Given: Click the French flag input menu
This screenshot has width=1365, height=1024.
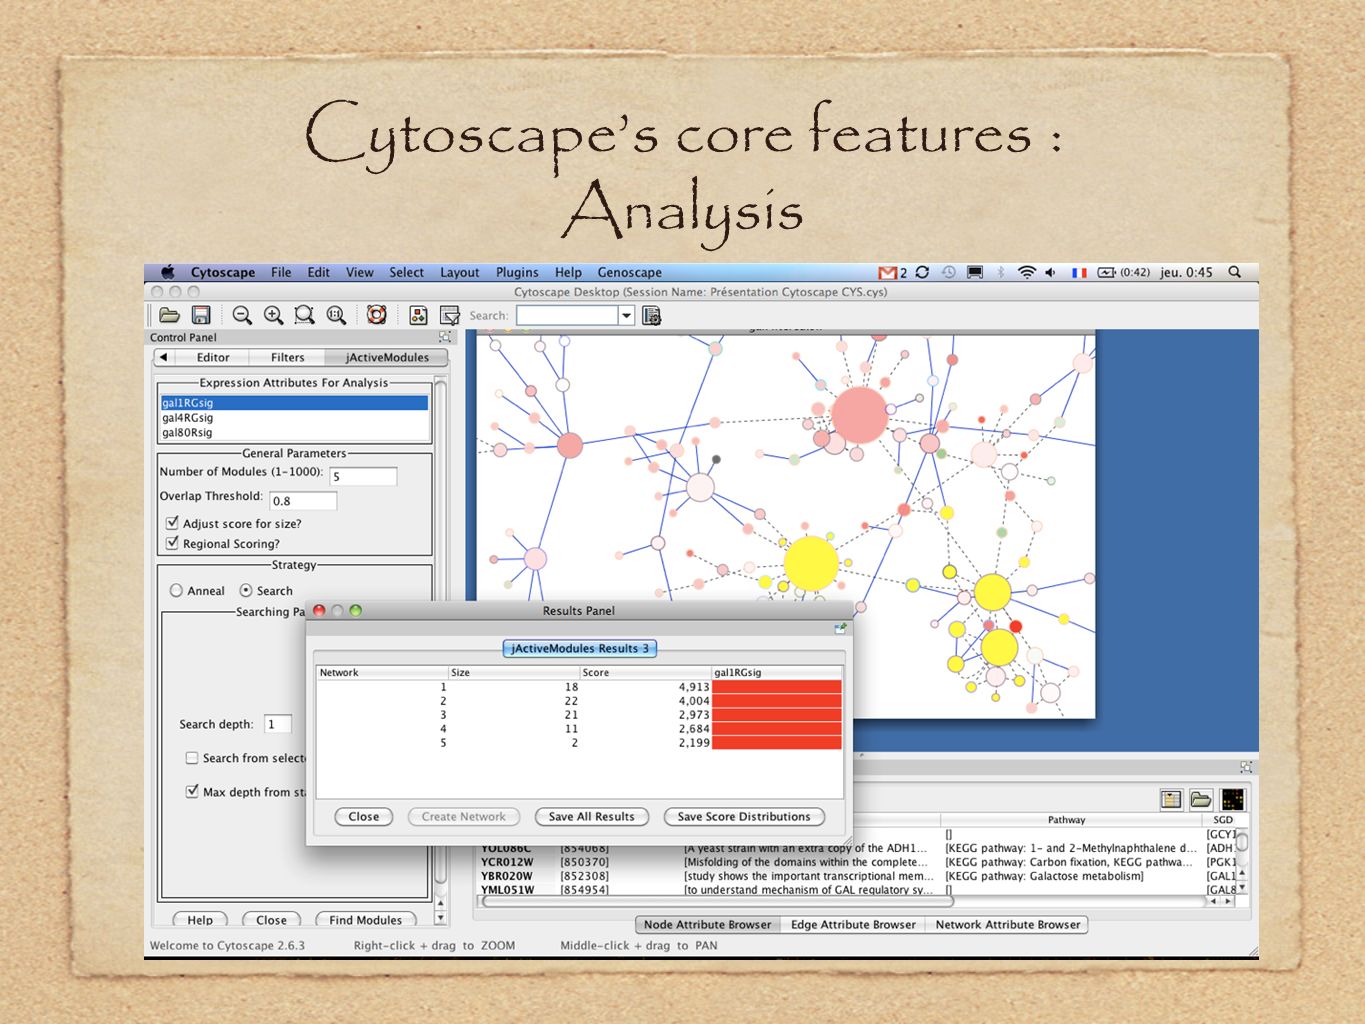Looking at the screenshot, I should point(1079,272).
